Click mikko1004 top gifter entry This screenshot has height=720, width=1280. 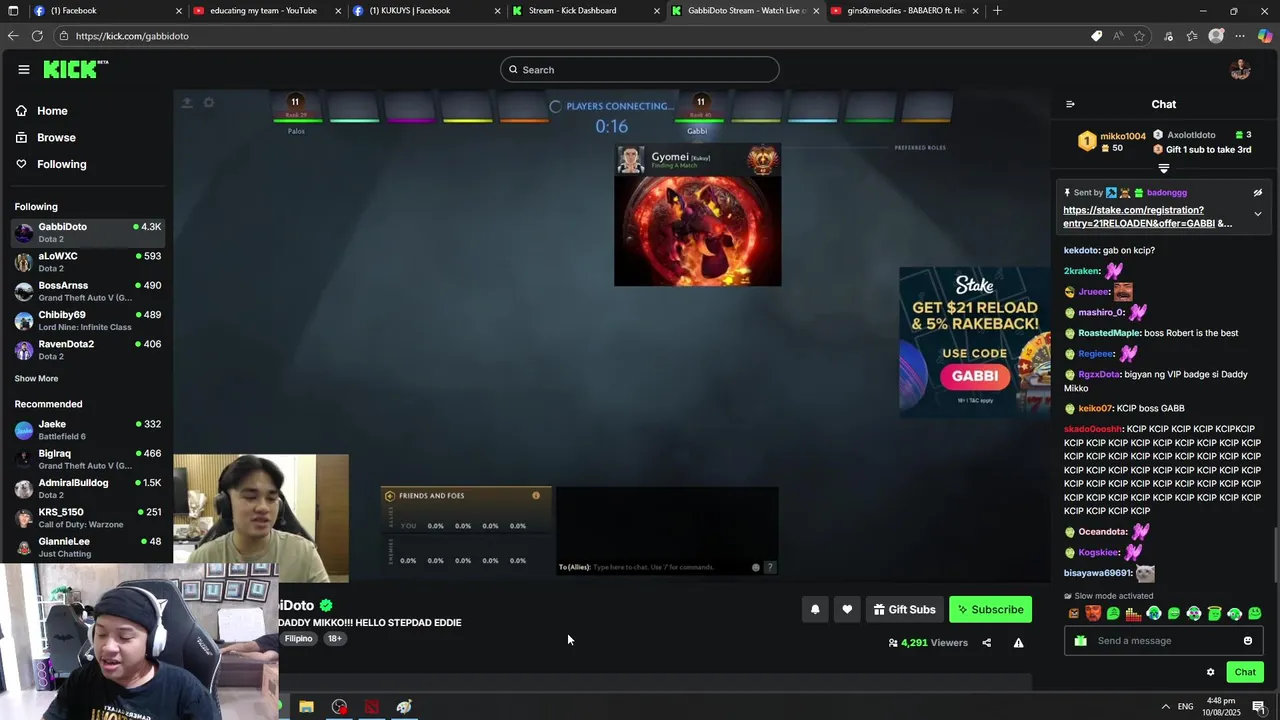pos(1112,142)
